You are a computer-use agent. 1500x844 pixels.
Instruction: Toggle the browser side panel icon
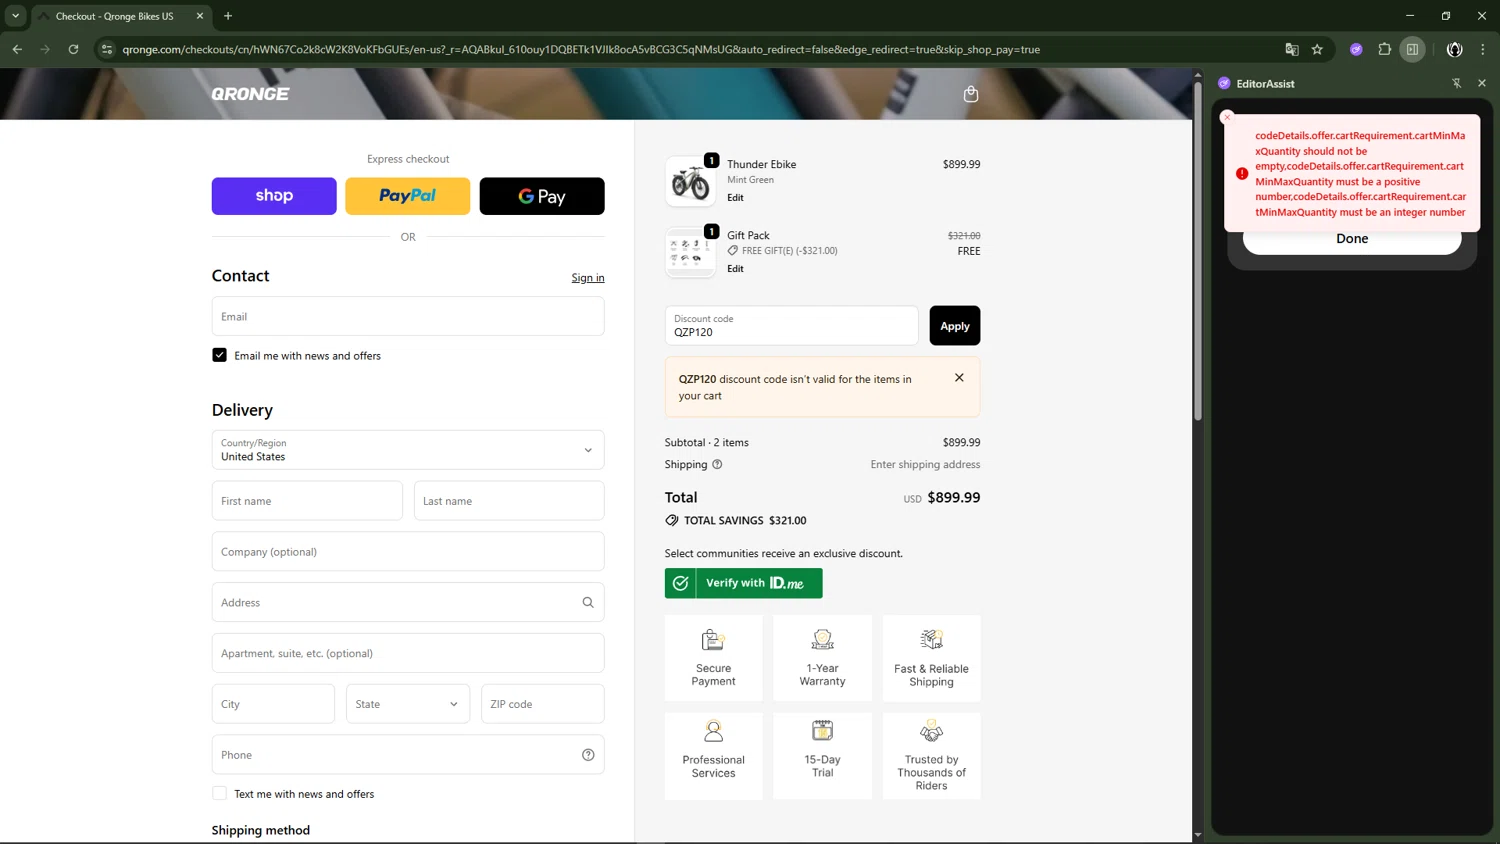pyautogui.click(x=1412, y=49)
